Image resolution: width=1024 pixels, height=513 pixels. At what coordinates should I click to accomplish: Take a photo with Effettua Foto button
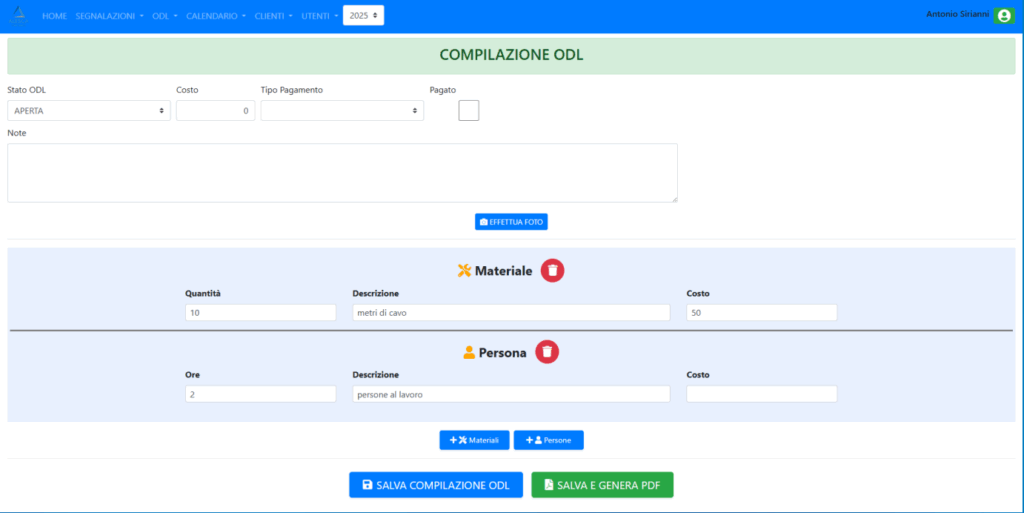[x=511, y=222]
